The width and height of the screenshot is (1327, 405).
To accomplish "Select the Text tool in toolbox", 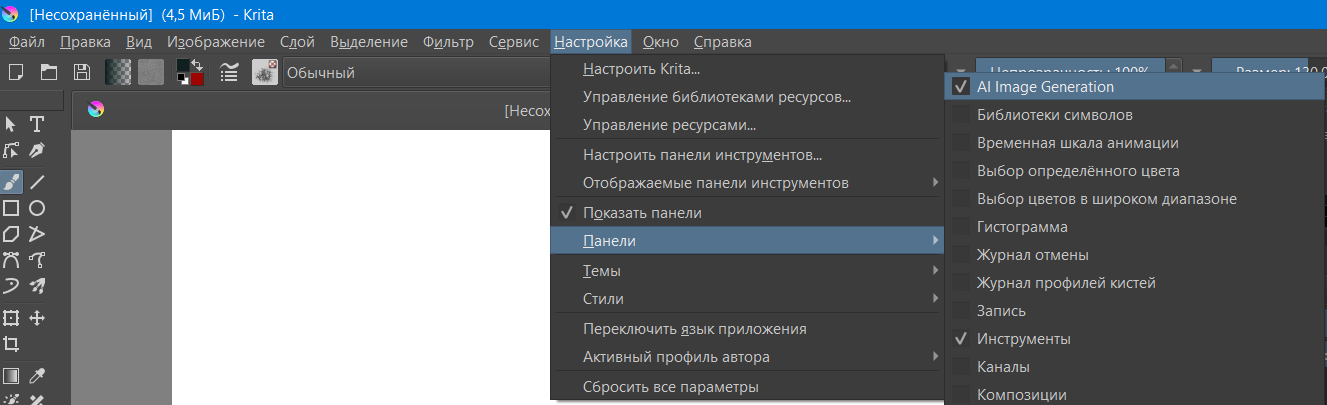I will (37, 124).
